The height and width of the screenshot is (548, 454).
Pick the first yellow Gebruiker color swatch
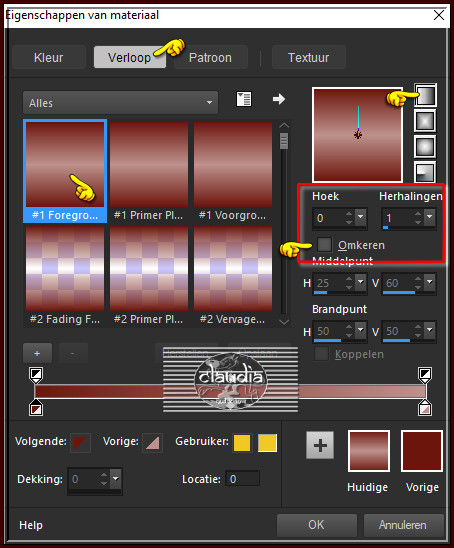click(x=242, y=443)
